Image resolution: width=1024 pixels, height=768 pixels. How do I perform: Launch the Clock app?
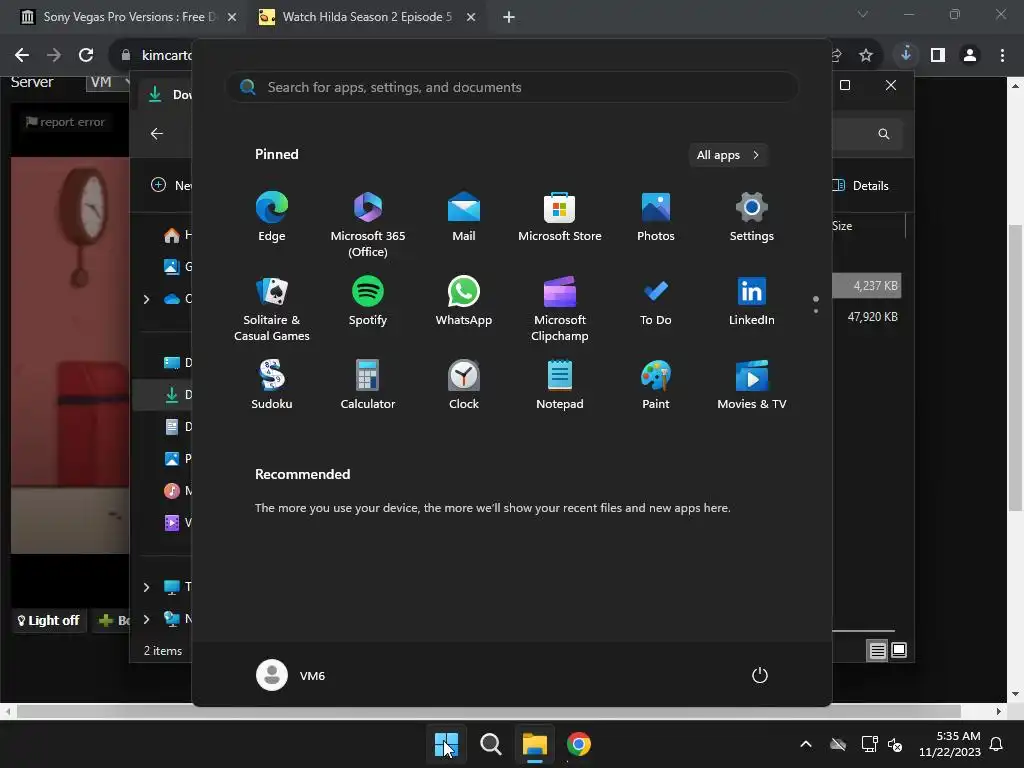point(464,385)
